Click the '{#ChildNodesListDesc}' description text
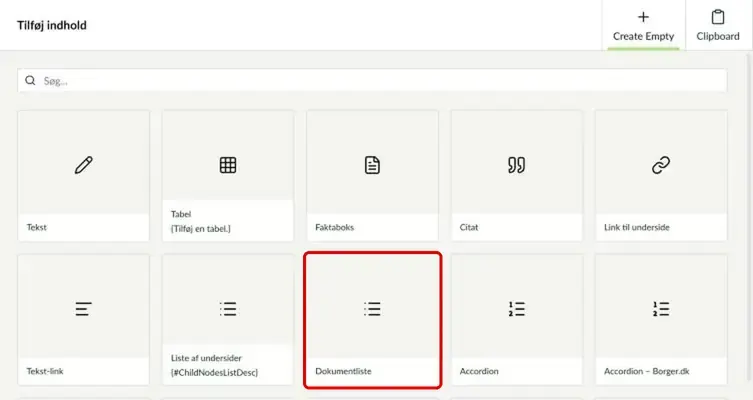The image size is (753, 400). [214, 373]
